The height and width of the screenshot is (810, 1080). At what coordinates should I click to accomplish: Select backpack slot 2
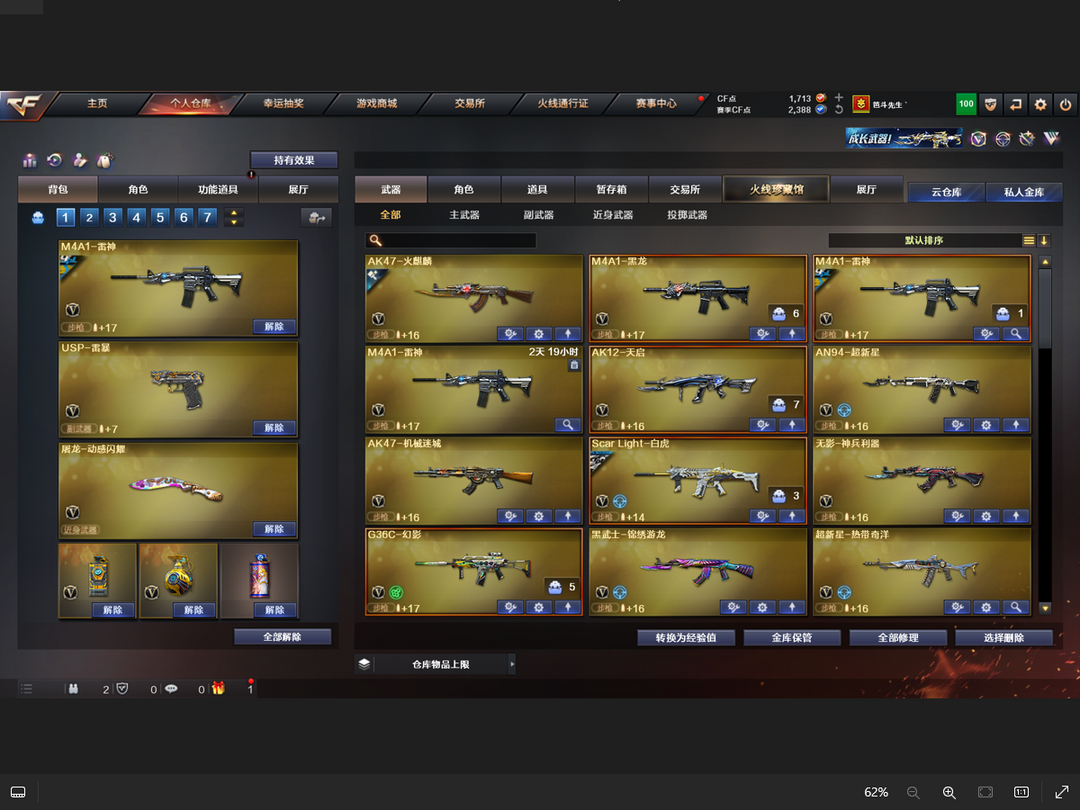pyautogui.click(x=89, y=218)
